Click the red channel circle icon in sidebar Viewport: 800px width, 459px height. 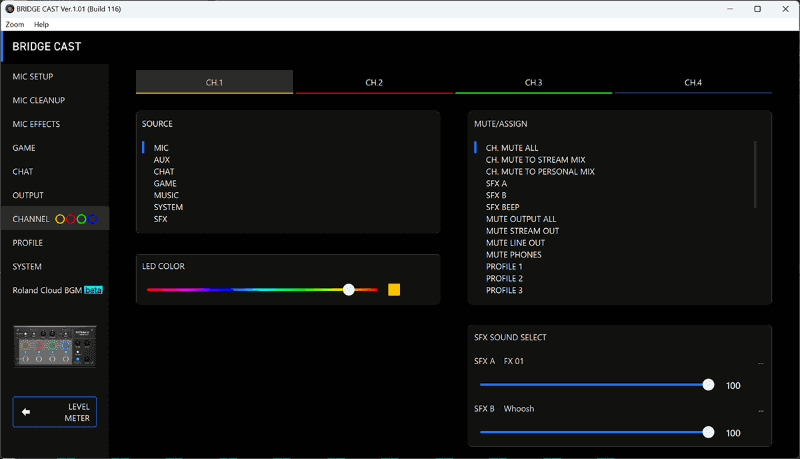[x=71, y=219]
